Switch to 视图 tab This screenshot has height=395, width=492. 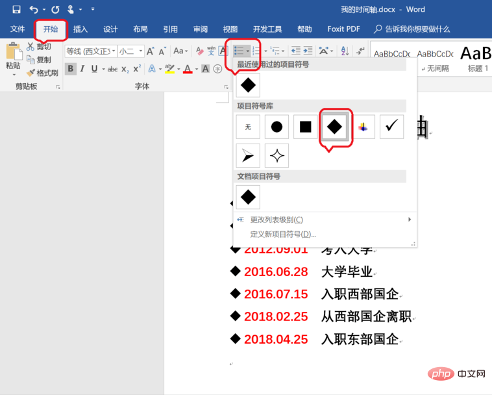click(230, 29)
